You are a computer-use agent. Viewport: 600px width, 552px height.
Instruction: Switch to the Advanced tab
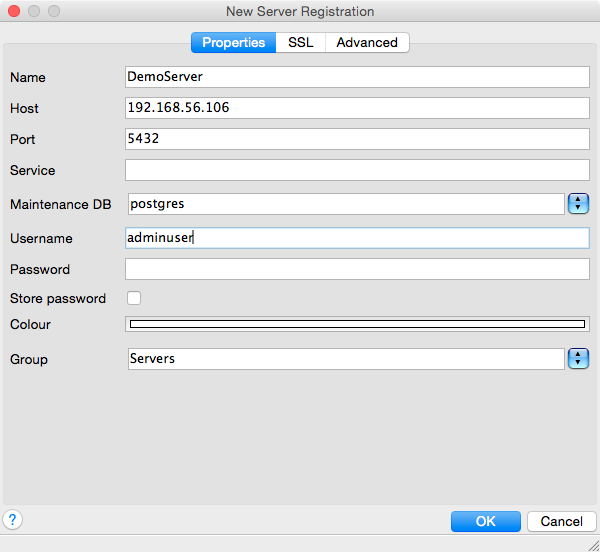click(x=367, y=42)
